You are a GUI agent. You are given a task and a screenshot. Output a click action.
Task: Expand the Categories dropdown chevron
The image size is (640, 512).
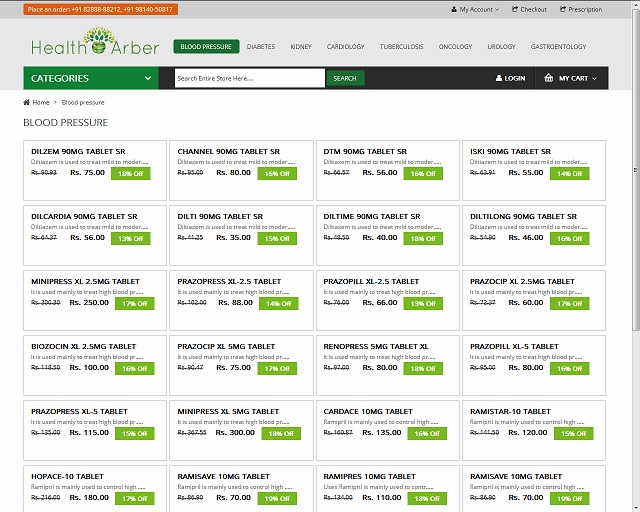point(148,78)
